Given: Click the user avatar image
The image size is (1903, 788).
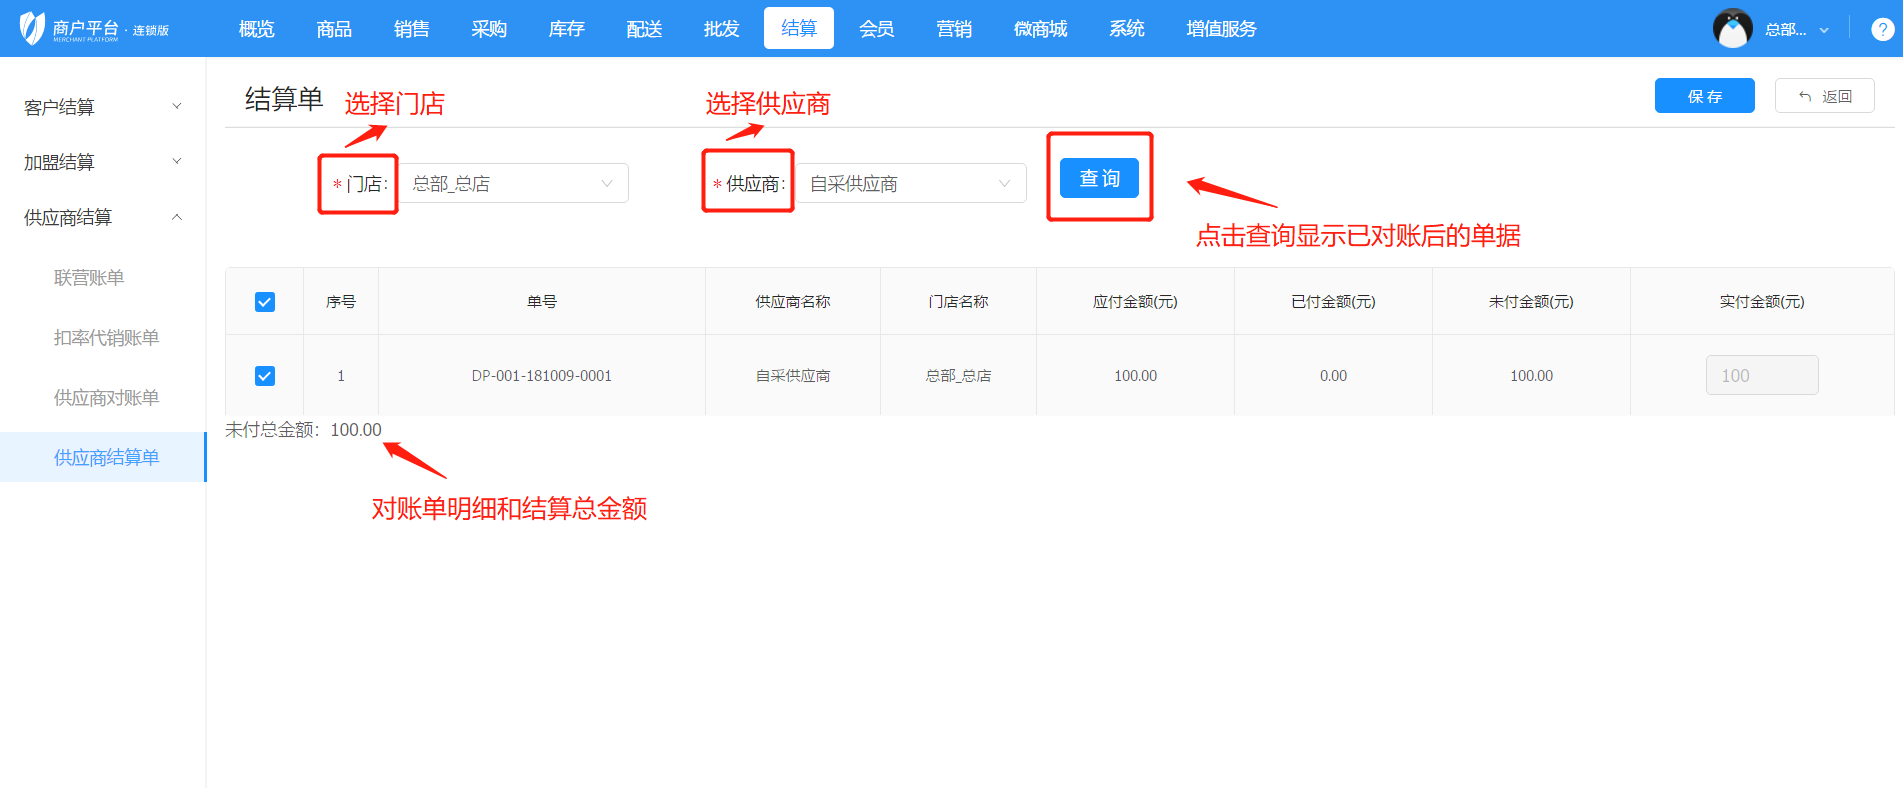Looking at the screenshot, I should click(x=1732, y=29).
